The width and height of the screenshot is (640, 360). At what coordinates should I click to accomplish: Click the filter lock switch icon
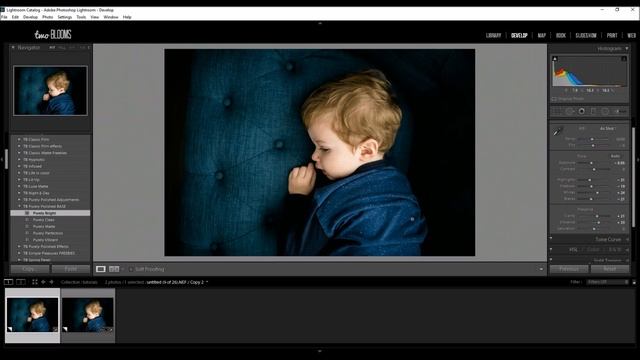[x=634, y=282]
